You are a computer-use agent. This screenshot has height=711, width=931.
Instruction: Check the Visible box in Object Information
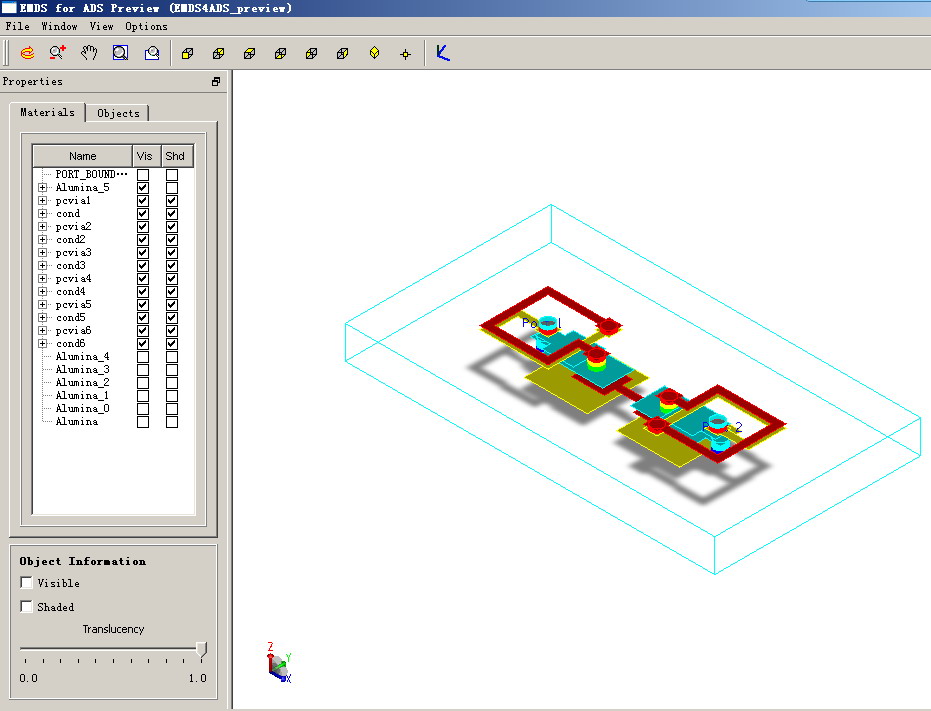click(26, 583)
